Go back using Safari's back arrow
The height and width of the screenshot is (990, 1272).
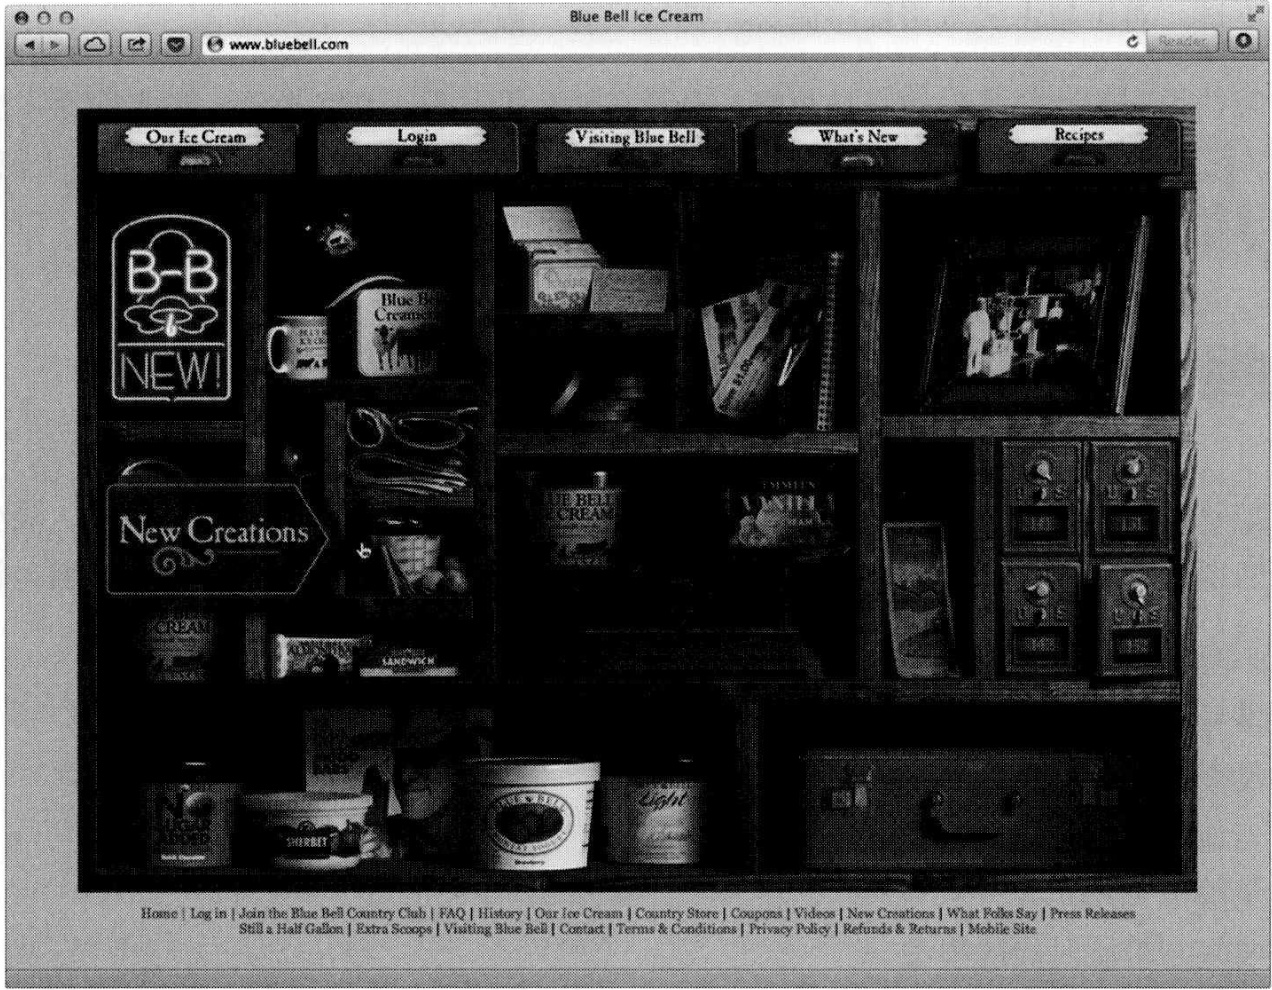point(31,44)
